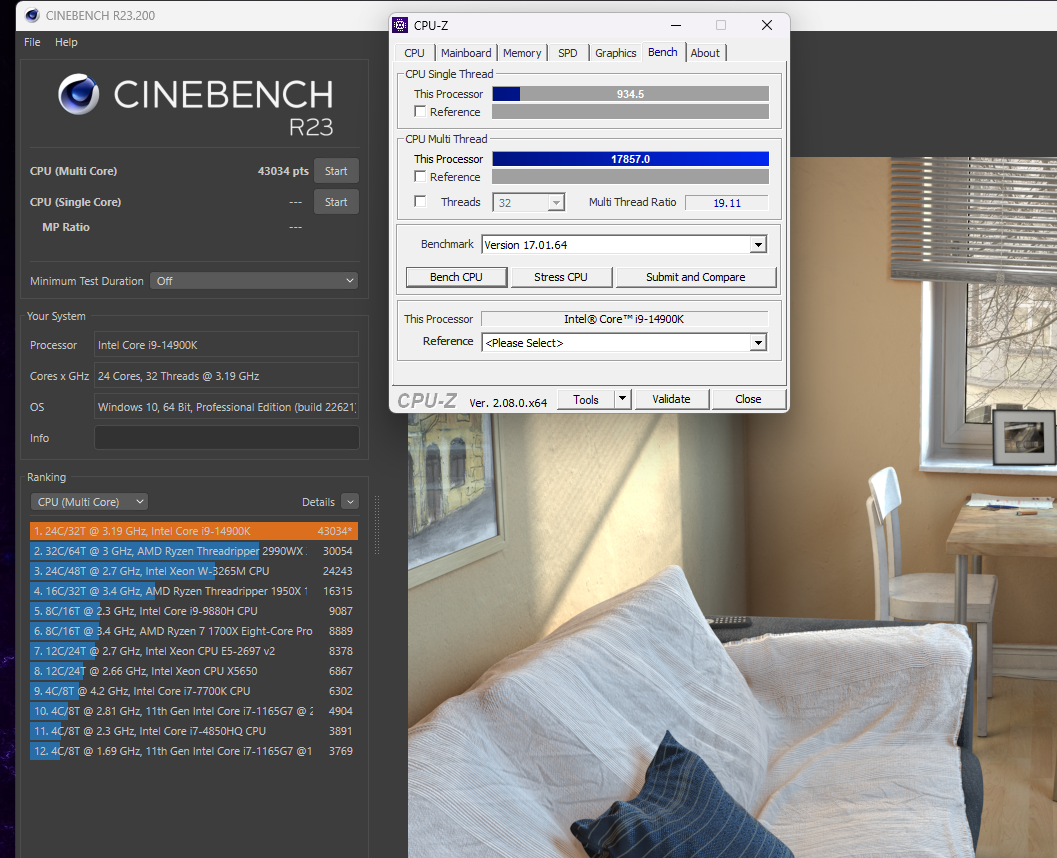Click the Multi Thread Reference bar

pos(630,177)
